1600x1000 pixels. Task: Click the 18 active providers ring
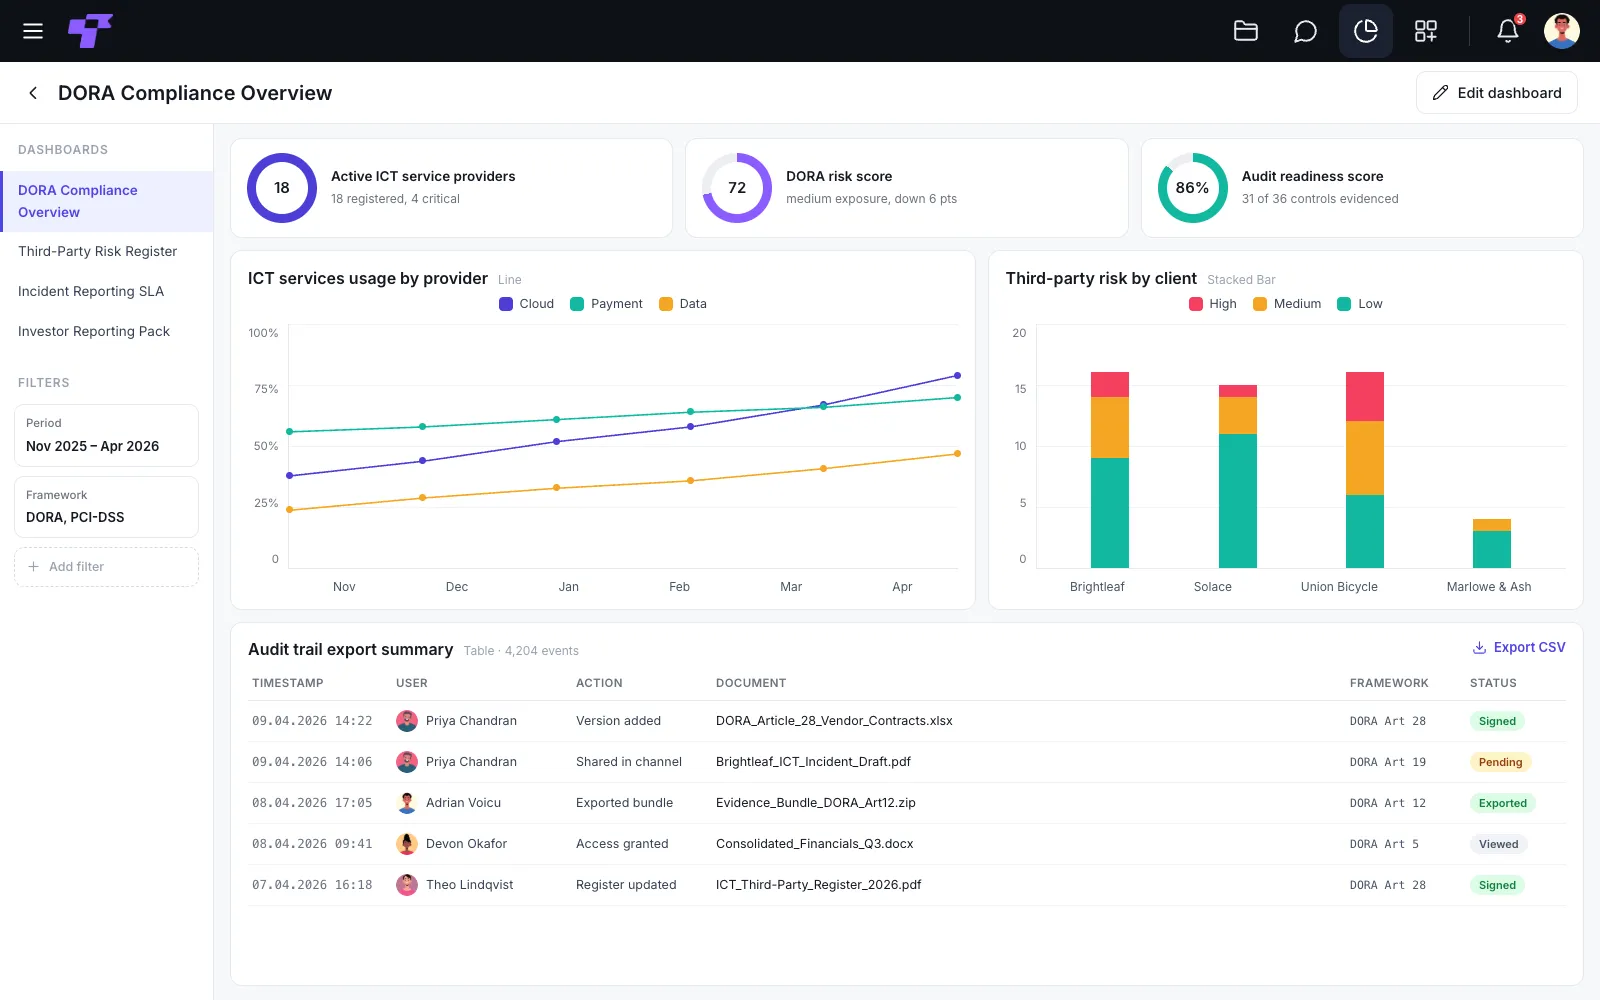282,188
